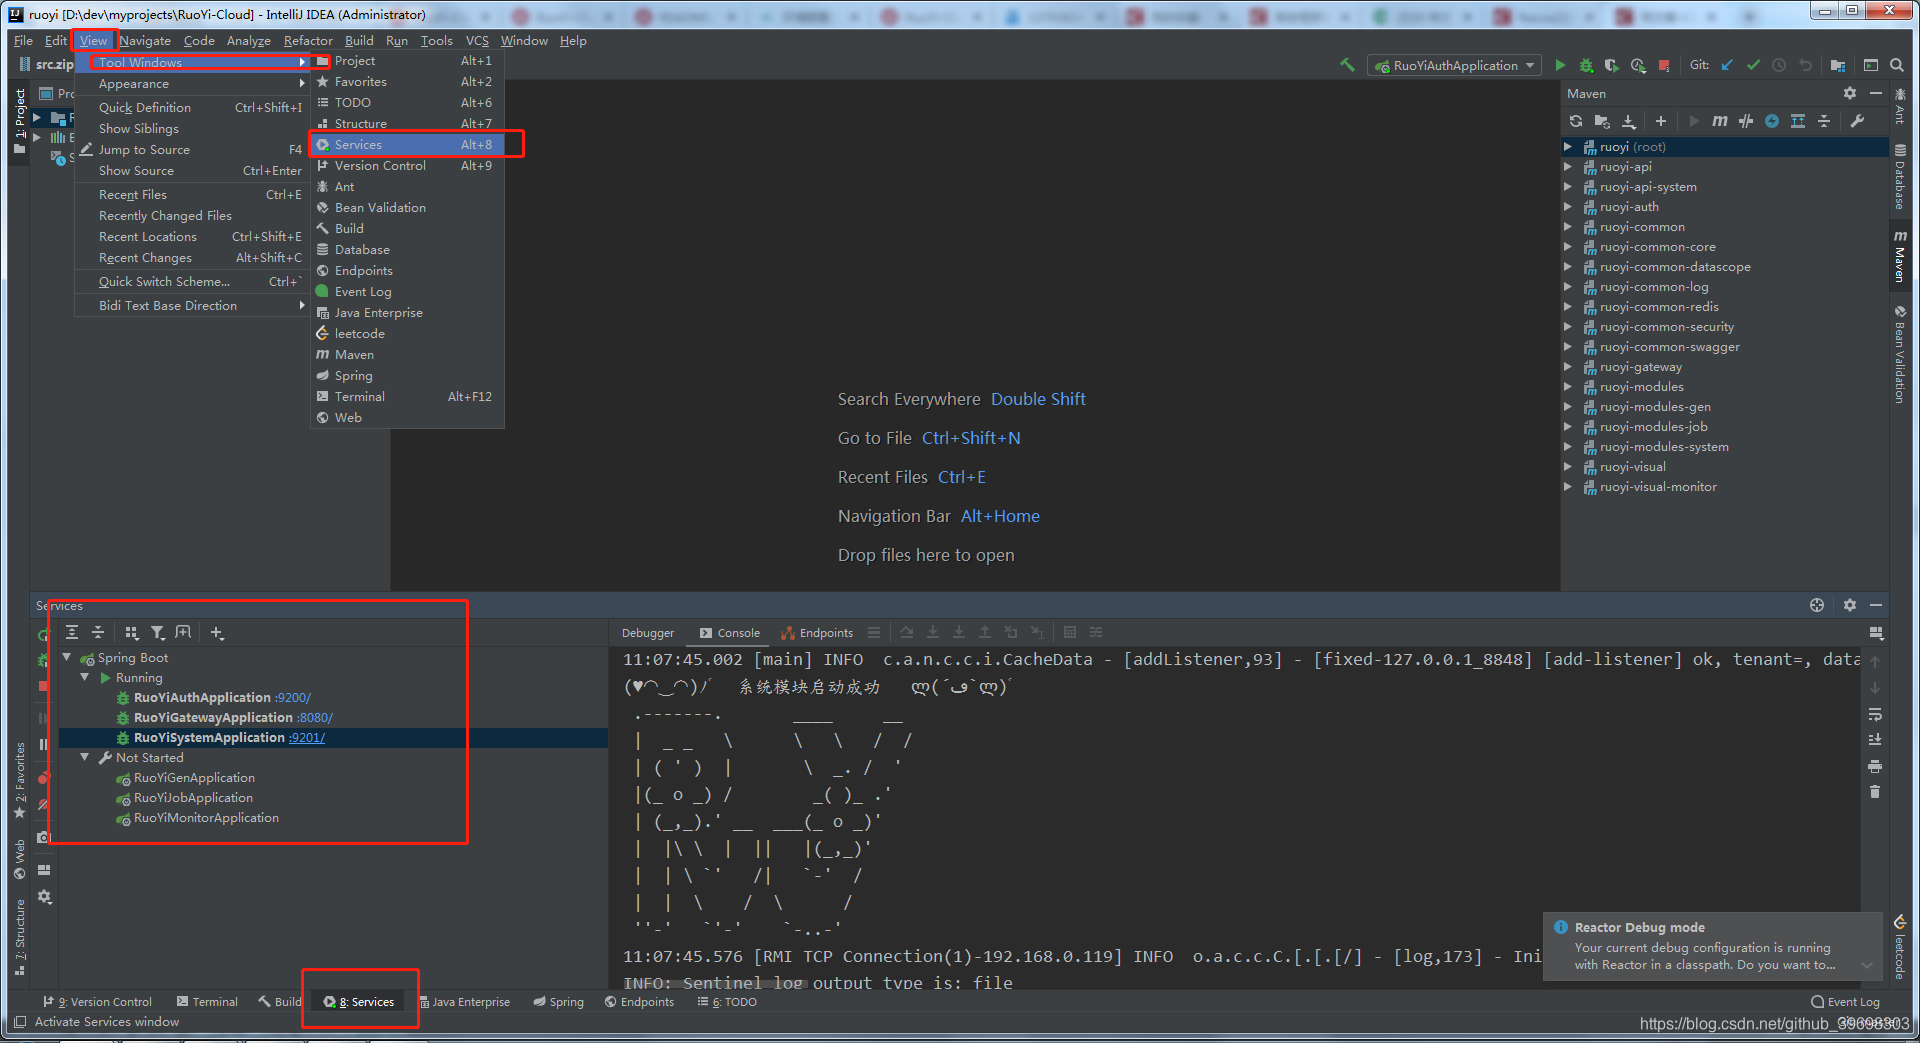This screenshot has width=1920, height=1043.
Task: Expand ruoyi-visual-monitor Maven module
Action: (x=1568, y=487)
